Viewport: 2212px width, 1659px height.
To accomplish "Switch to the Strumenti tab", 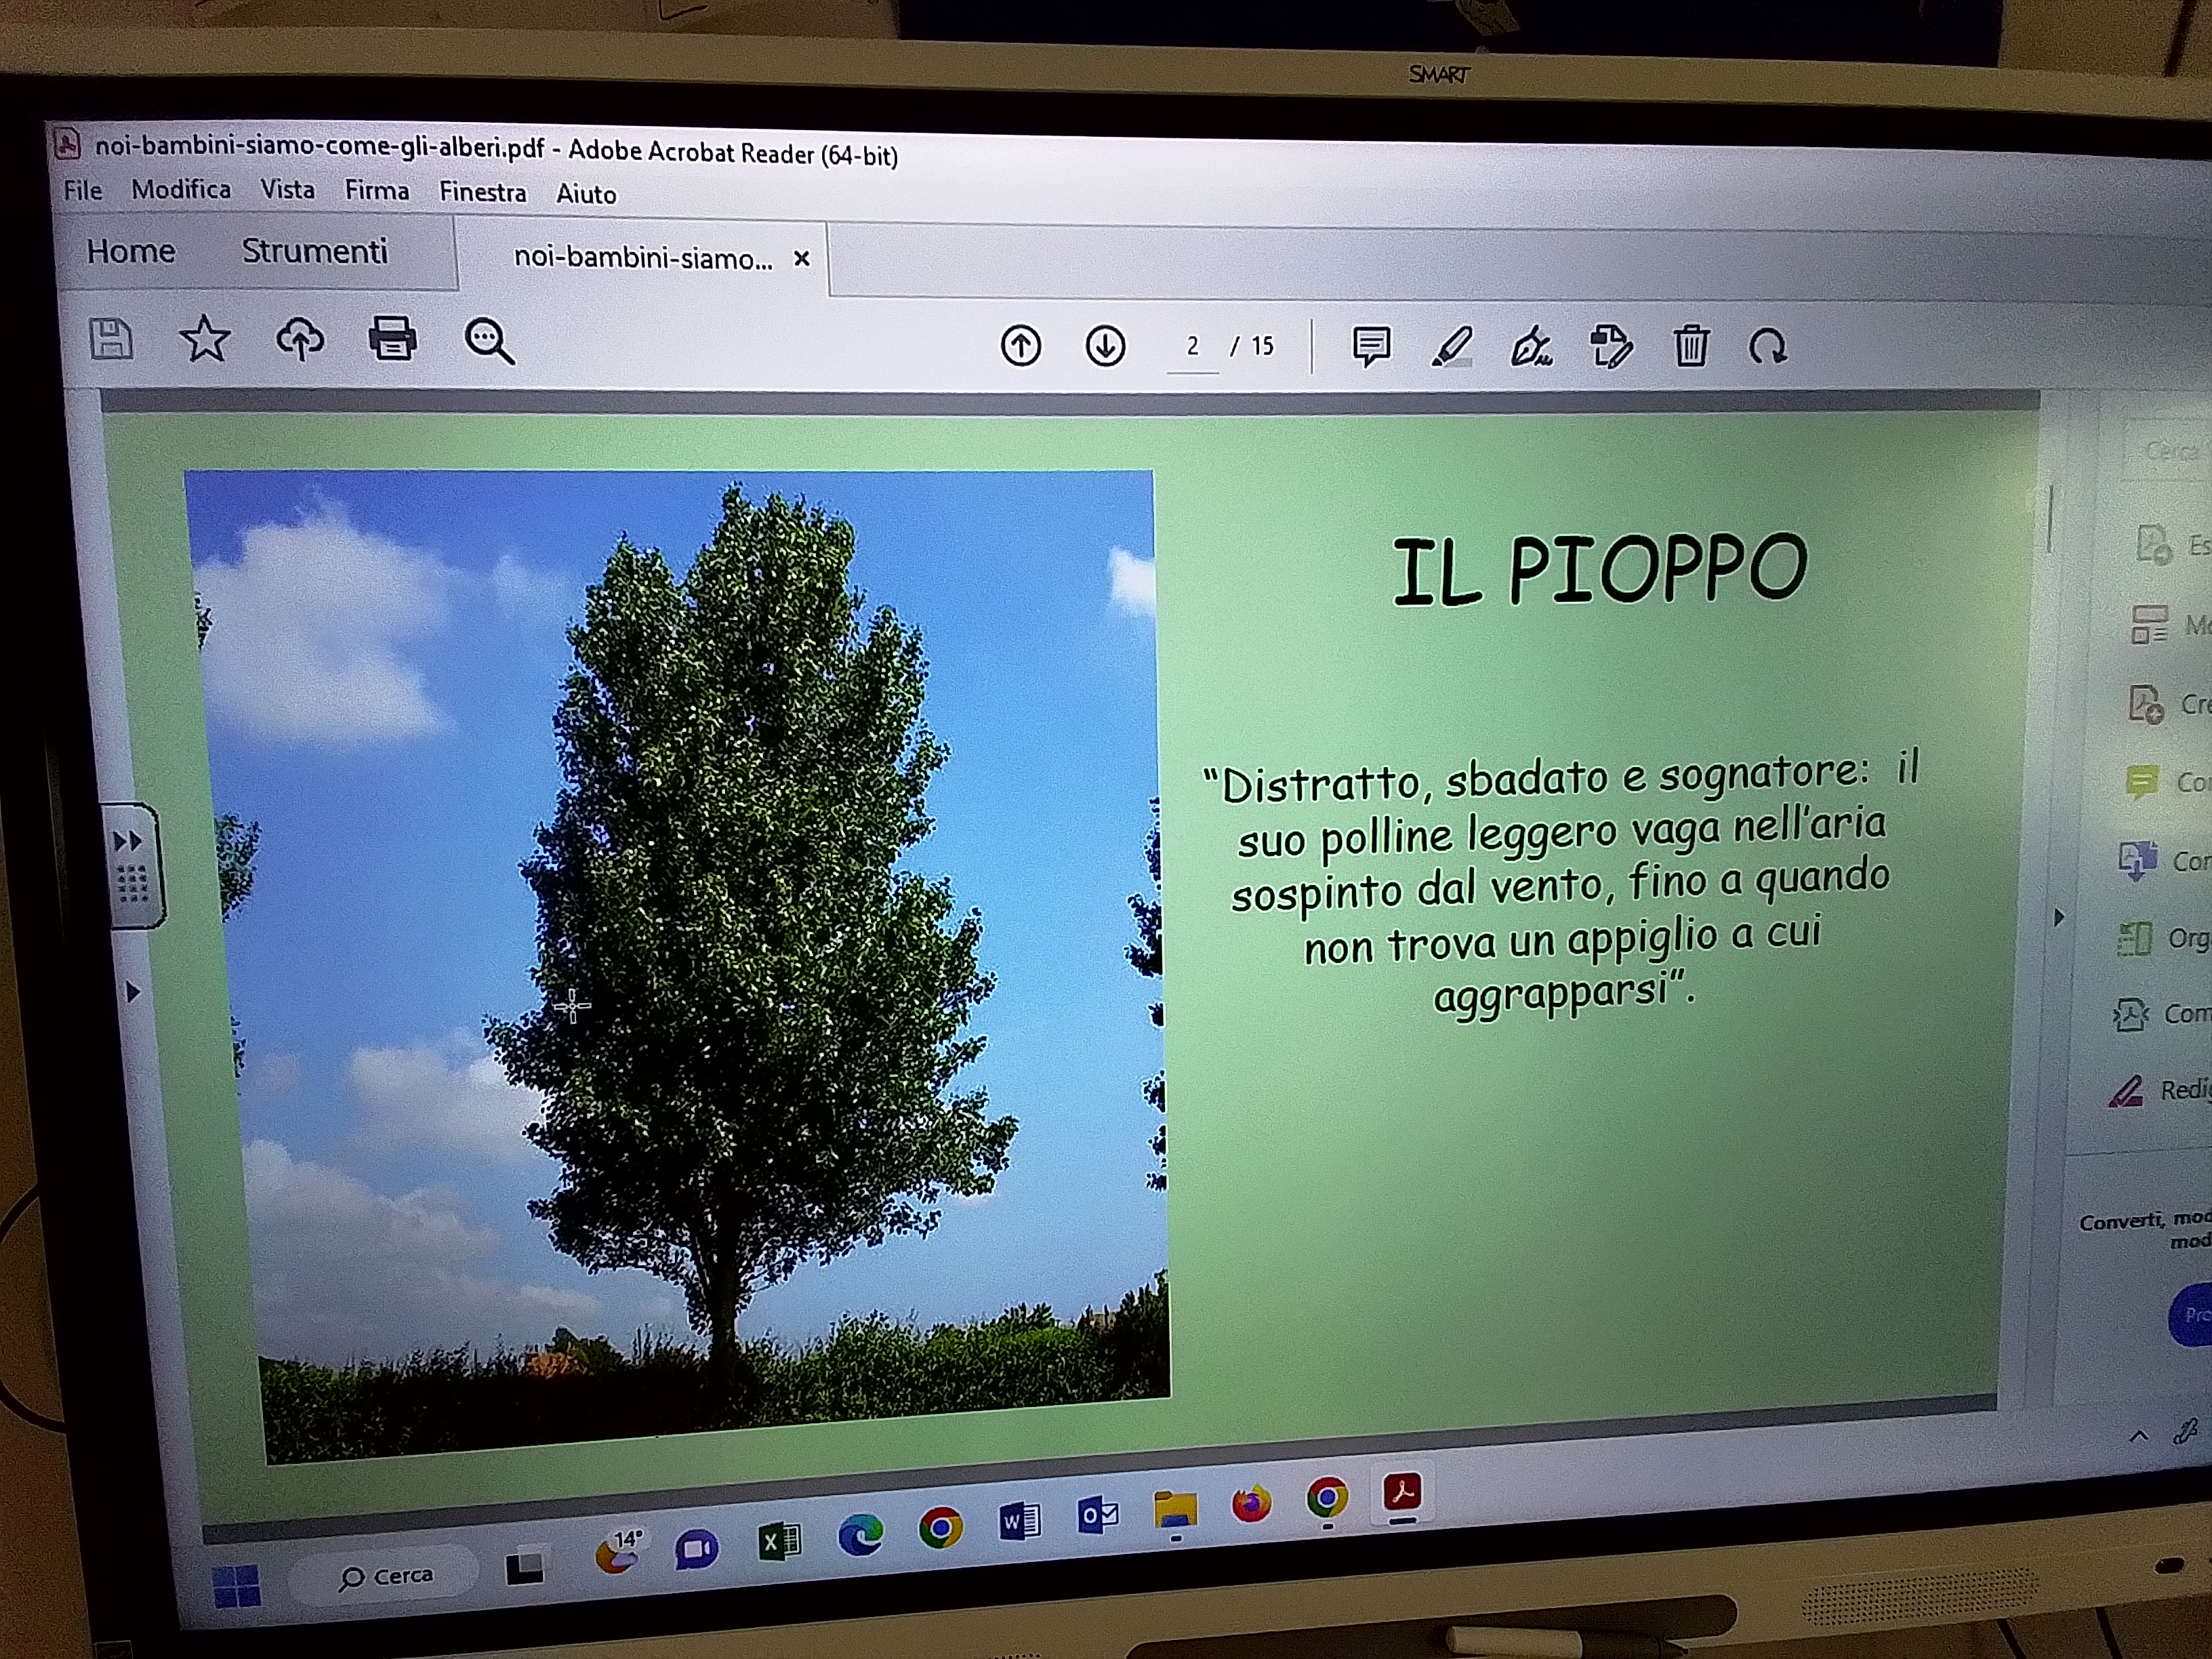I will click(x=314, y=251).
